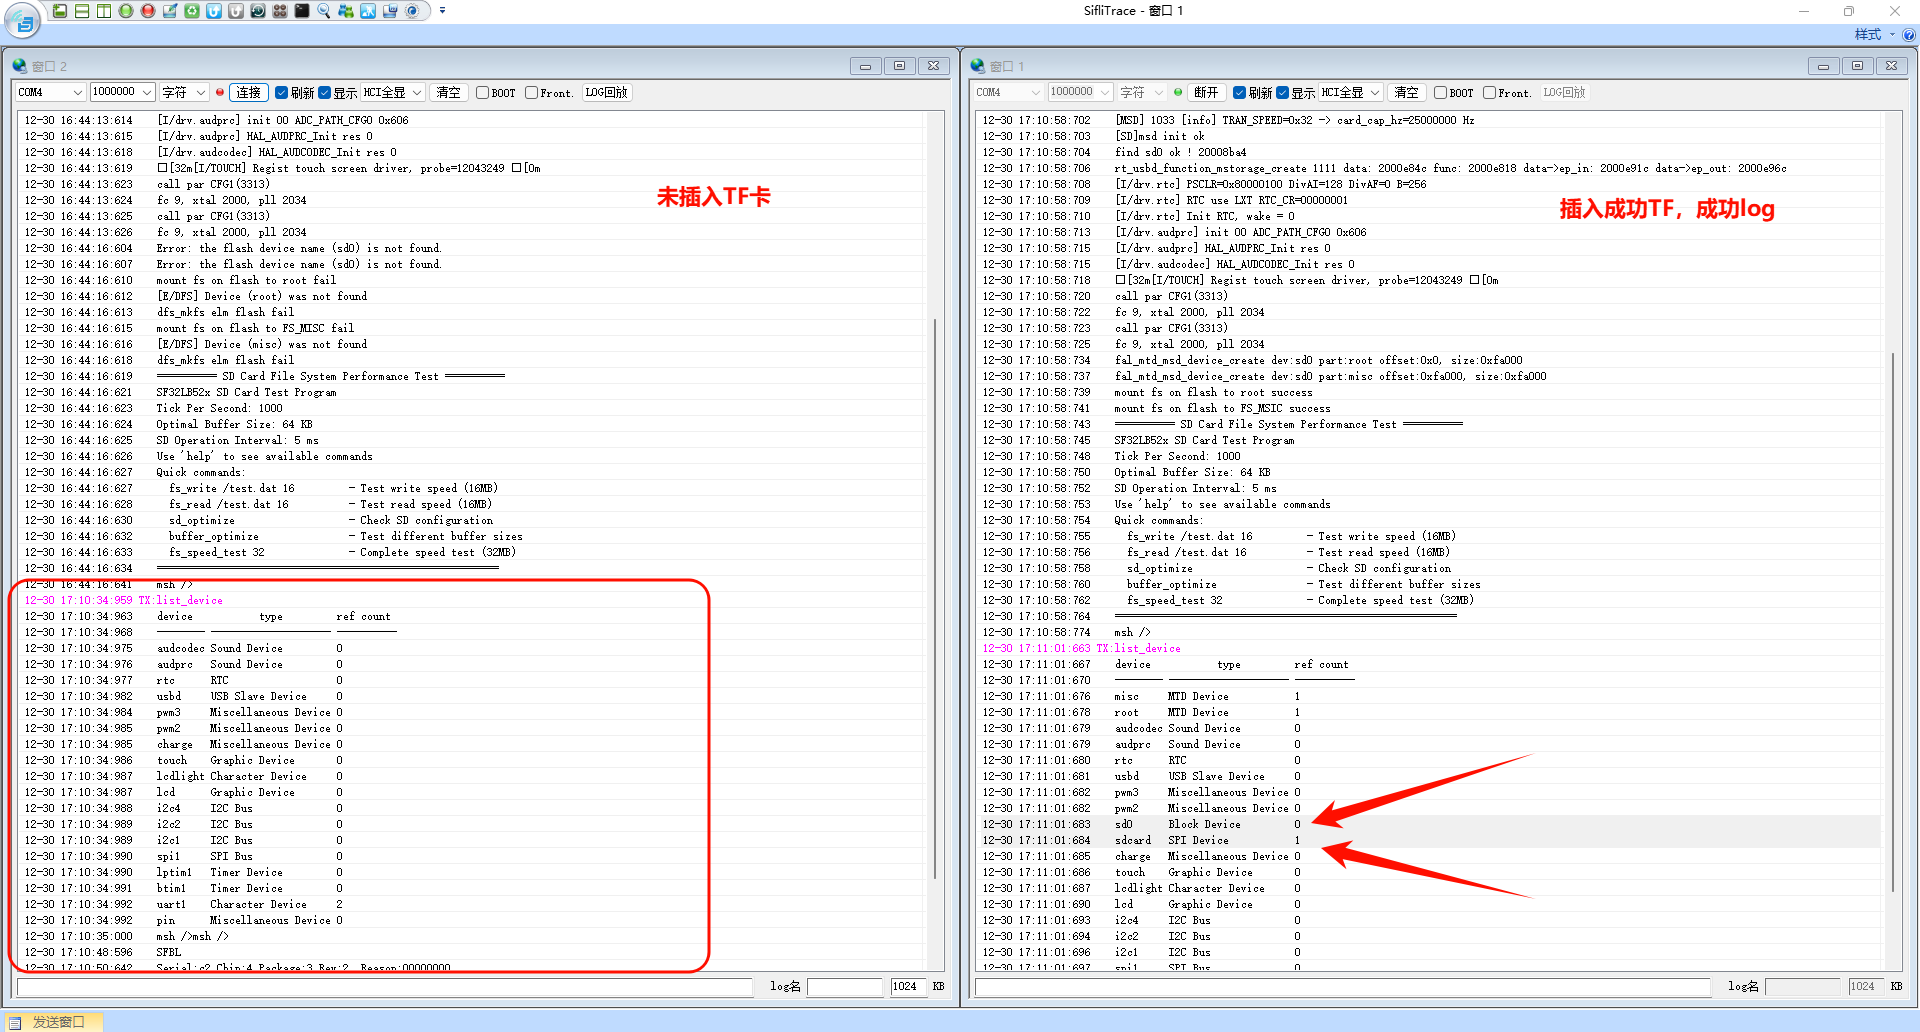Expand the 1000000 baud rate dropdown in window 2
The width and height of the screenshot is (1920, 1032).
point(122,93)
